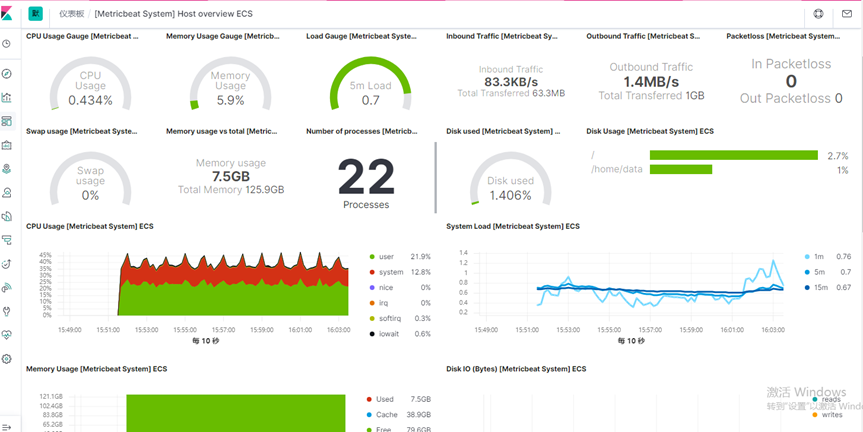Screen dimensions: 863x432
Task: Click the Disk used gauge
Action: (510, 178)
